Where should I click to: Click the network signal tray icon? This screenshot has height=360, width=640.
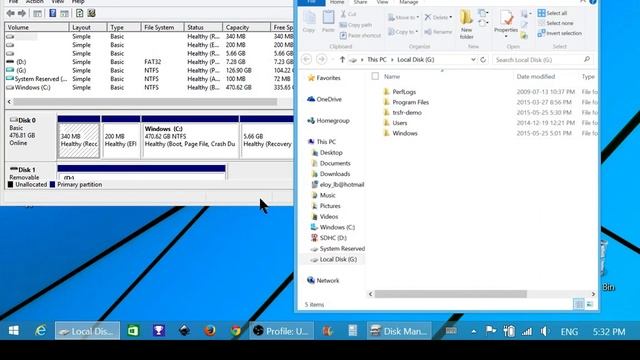pyautogui.click(x=527, y=331)
